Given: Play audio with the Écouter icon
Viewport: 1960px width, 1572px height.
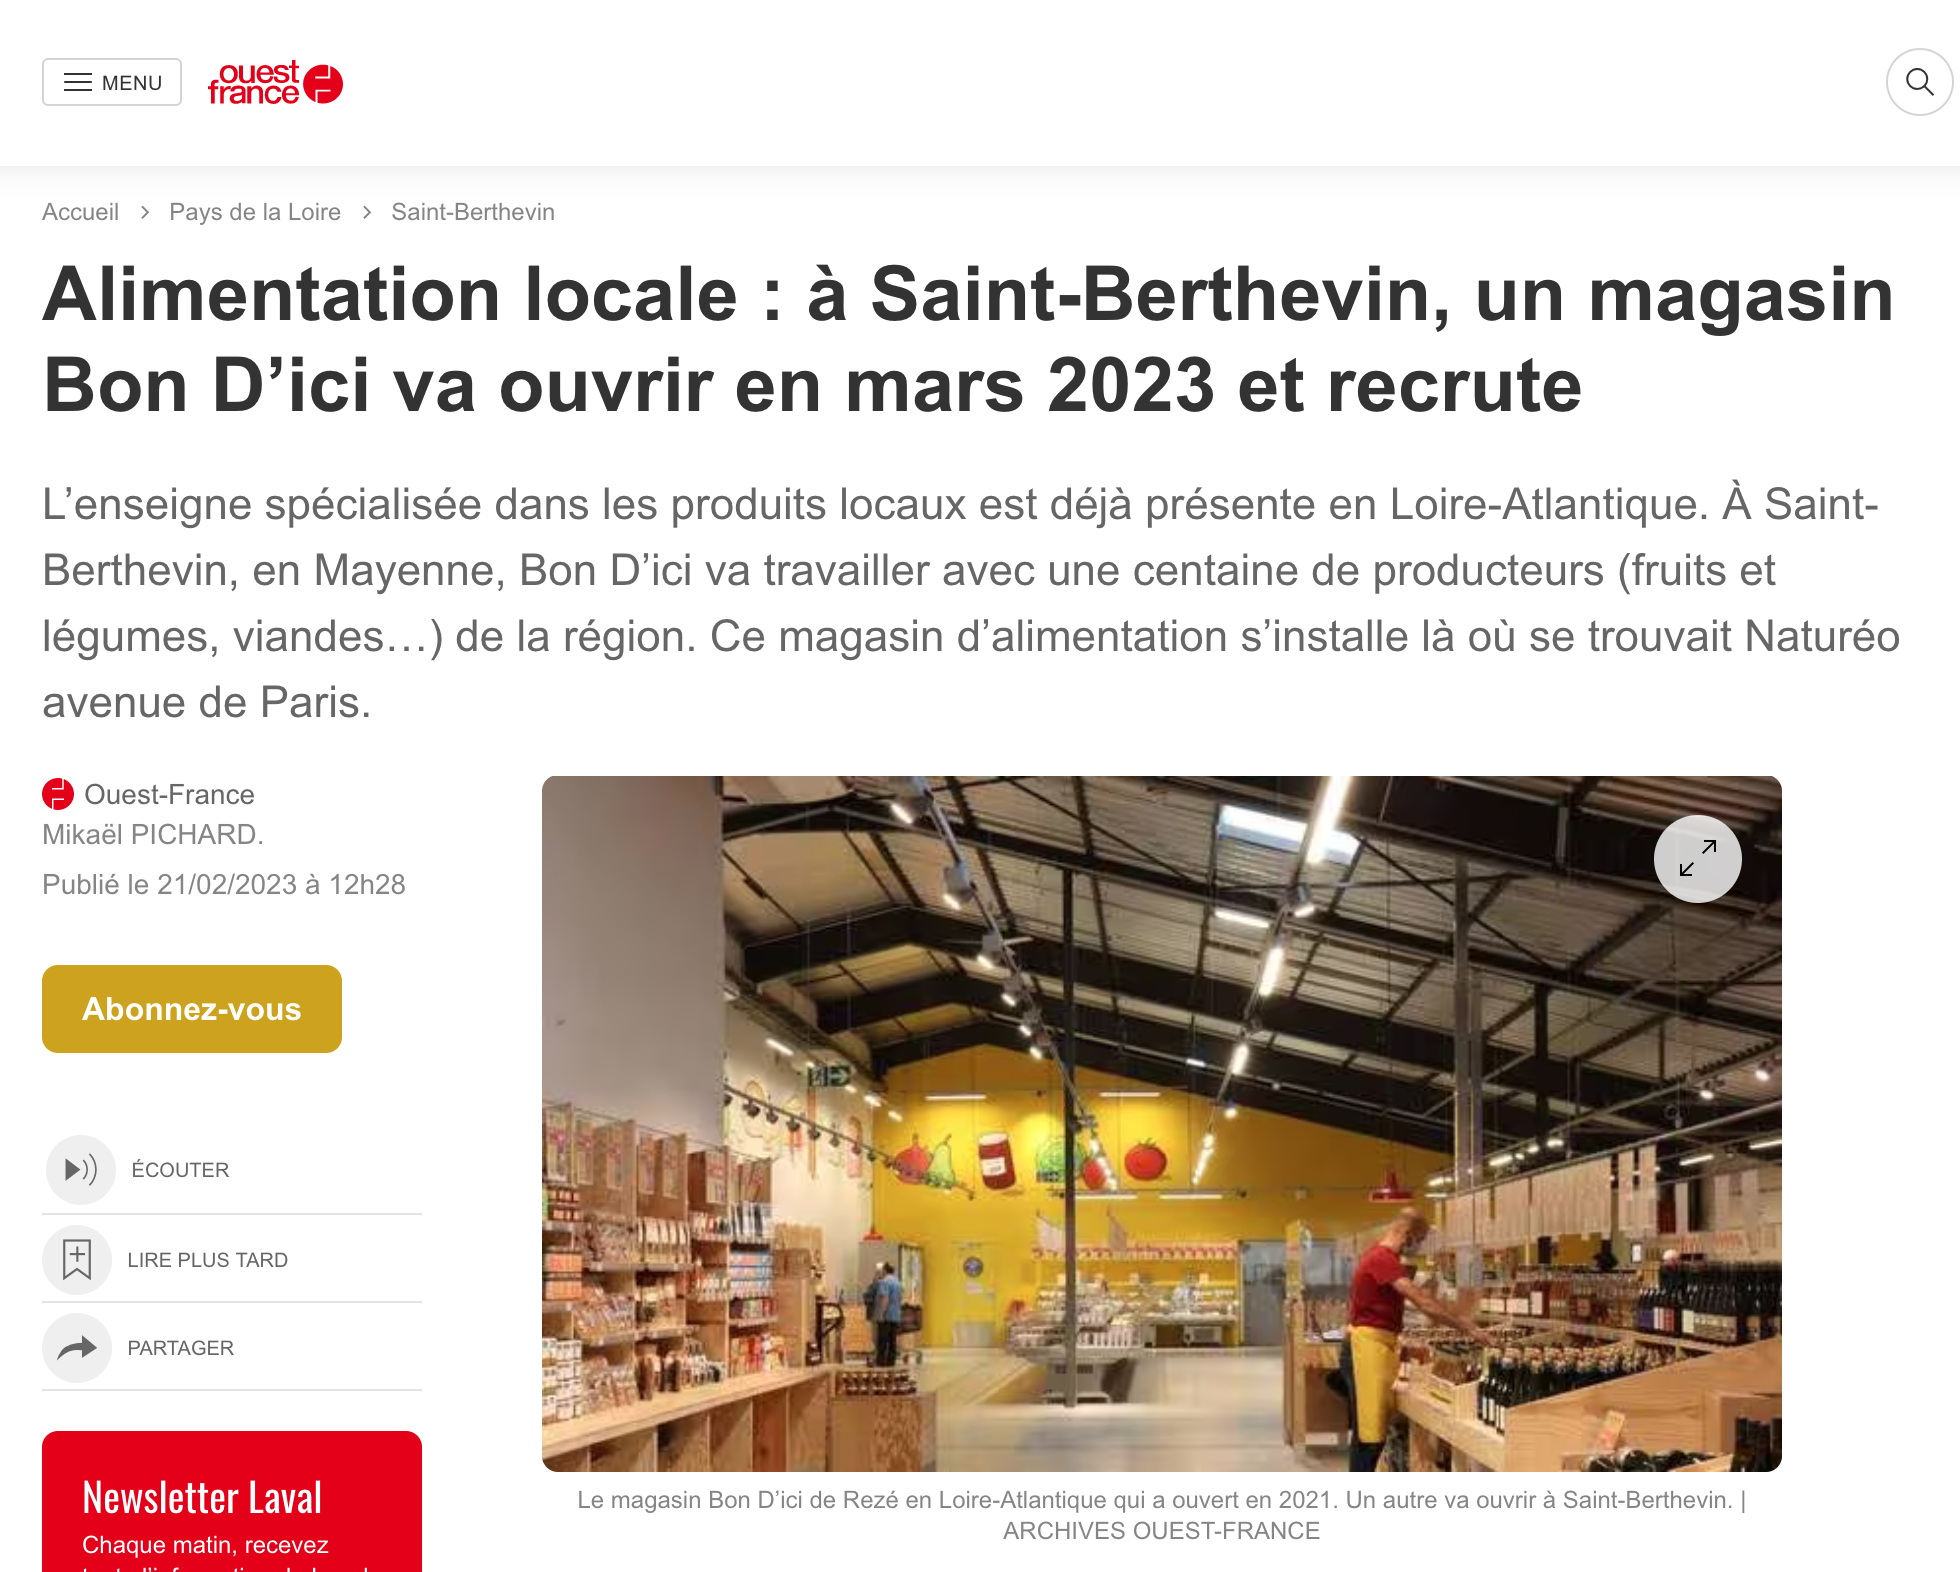Looking at the screenshot, I should pos(81,1170).
